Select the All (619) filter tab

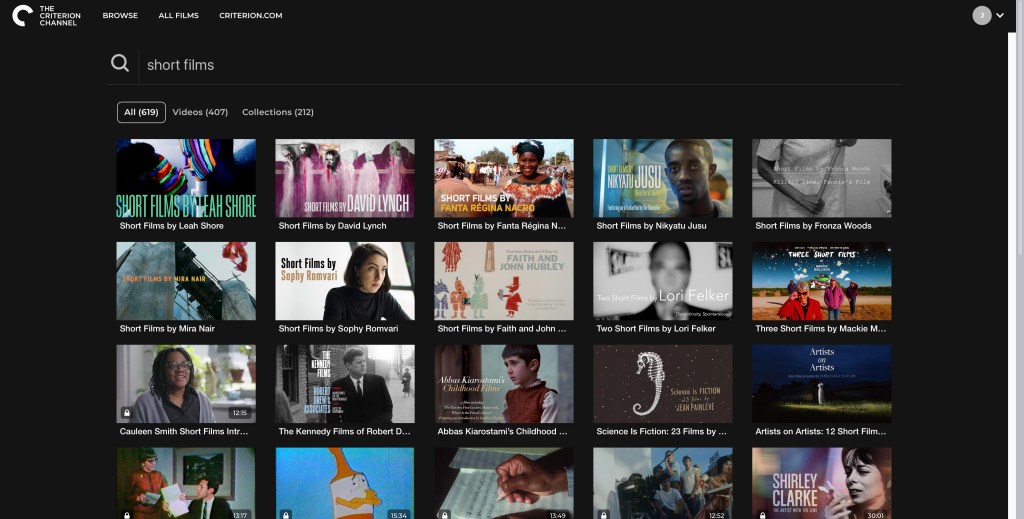[141, 112]
